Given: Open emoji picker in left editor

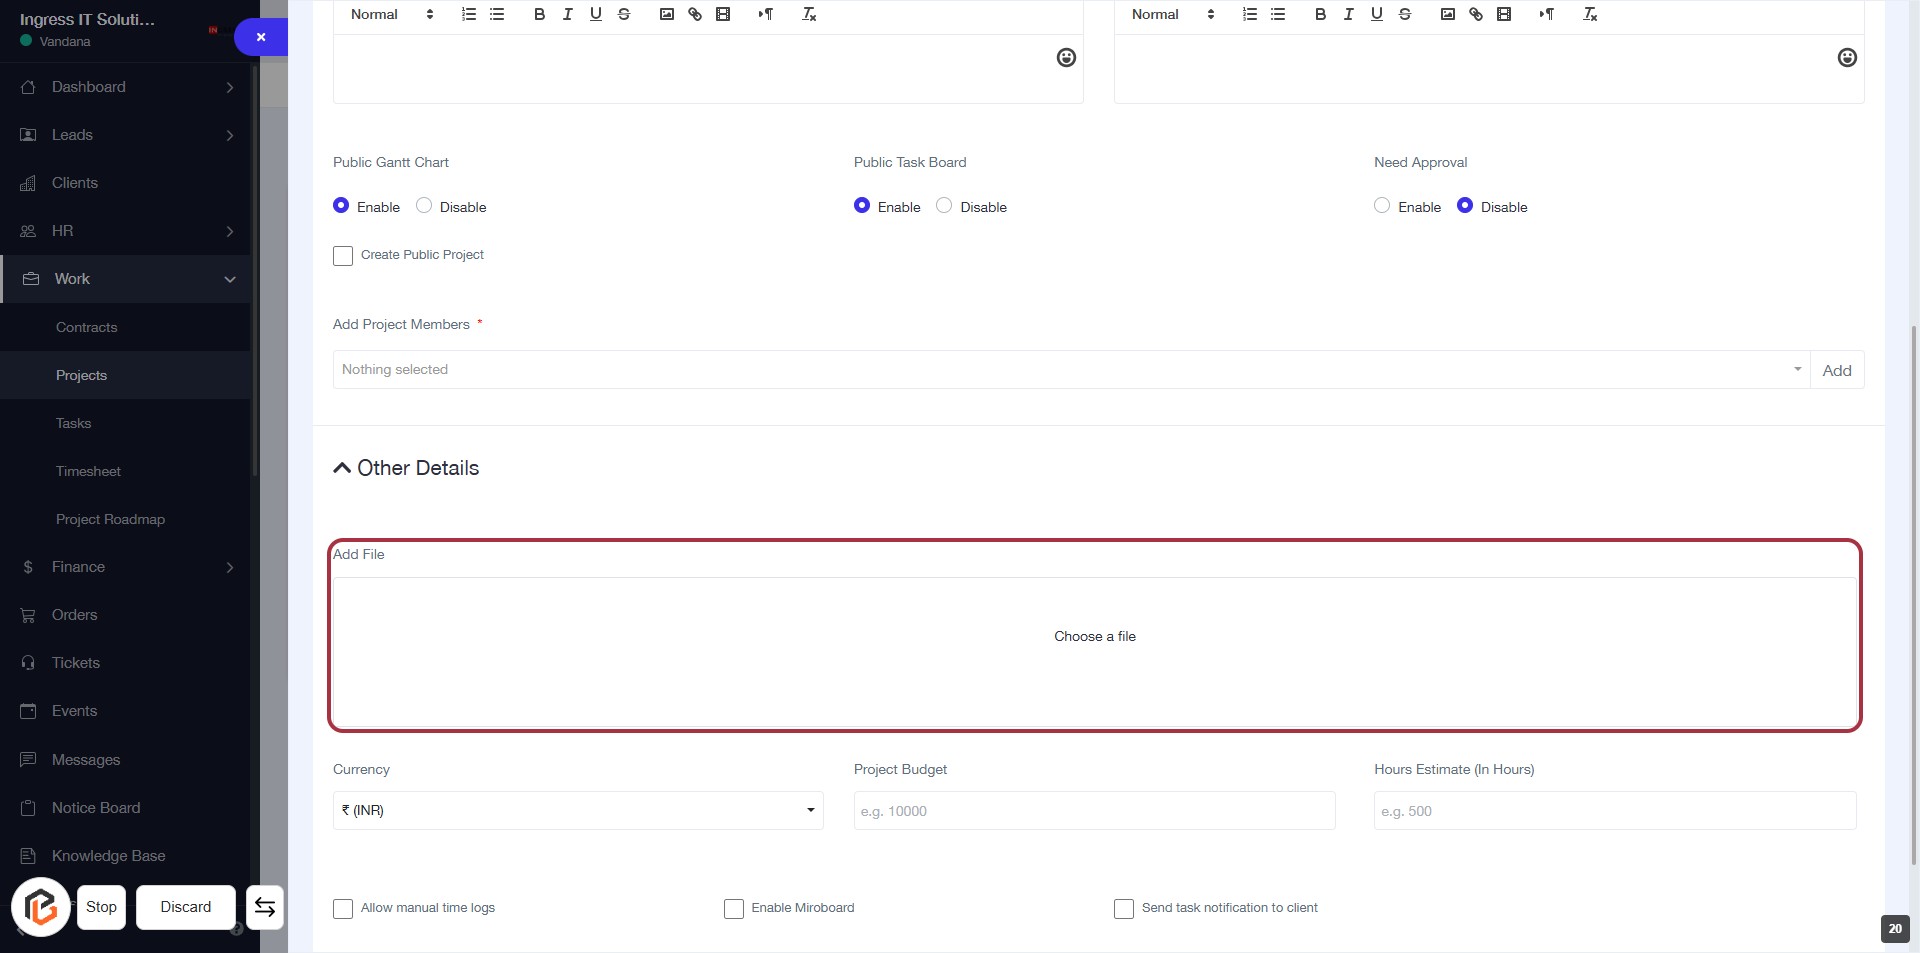Looking at the screenshot, I should coord(1066,58).
